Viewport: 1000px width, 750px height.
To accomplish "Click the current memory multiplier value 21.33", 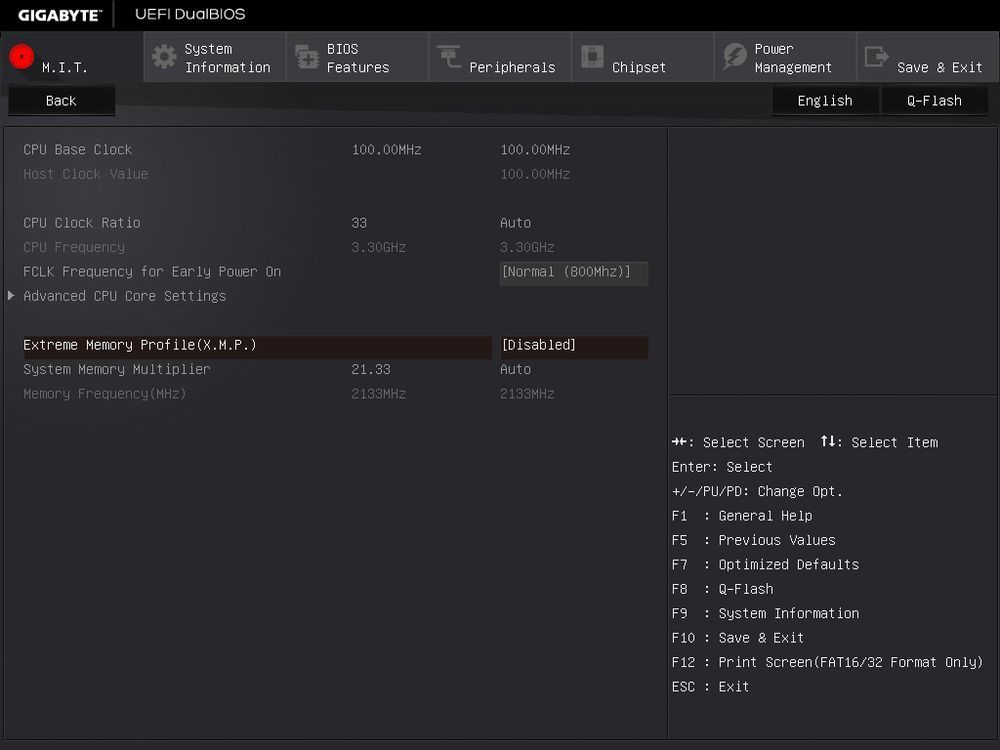I will [371, 369].
